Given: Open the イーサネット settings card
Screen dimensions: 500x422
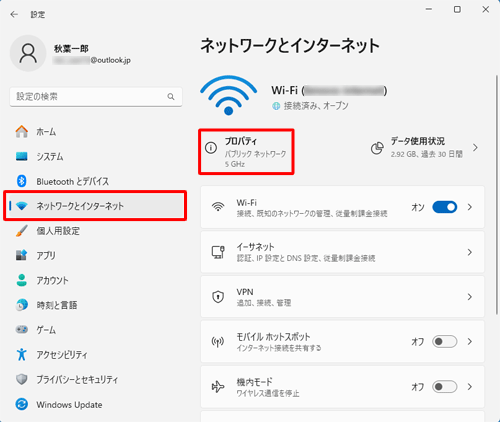Looking at the screenshot, I should [x=342, y=252].
